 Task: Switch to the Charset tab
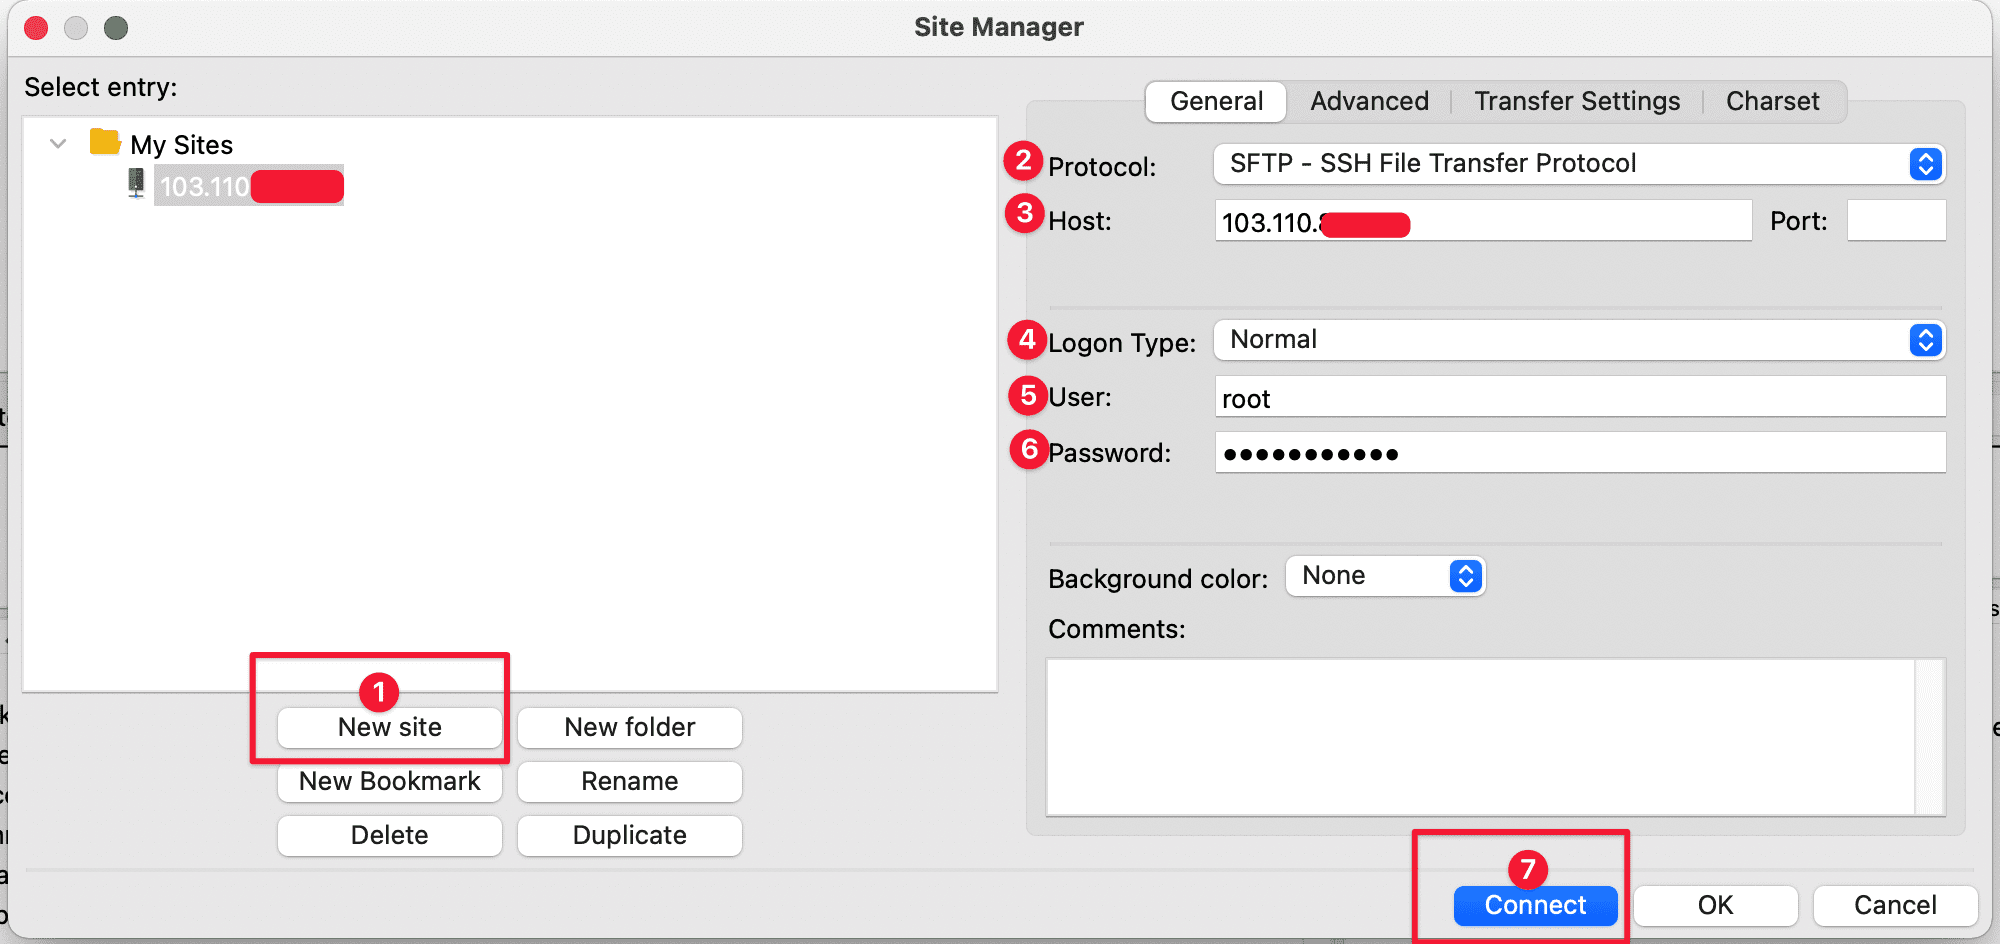1771,101
